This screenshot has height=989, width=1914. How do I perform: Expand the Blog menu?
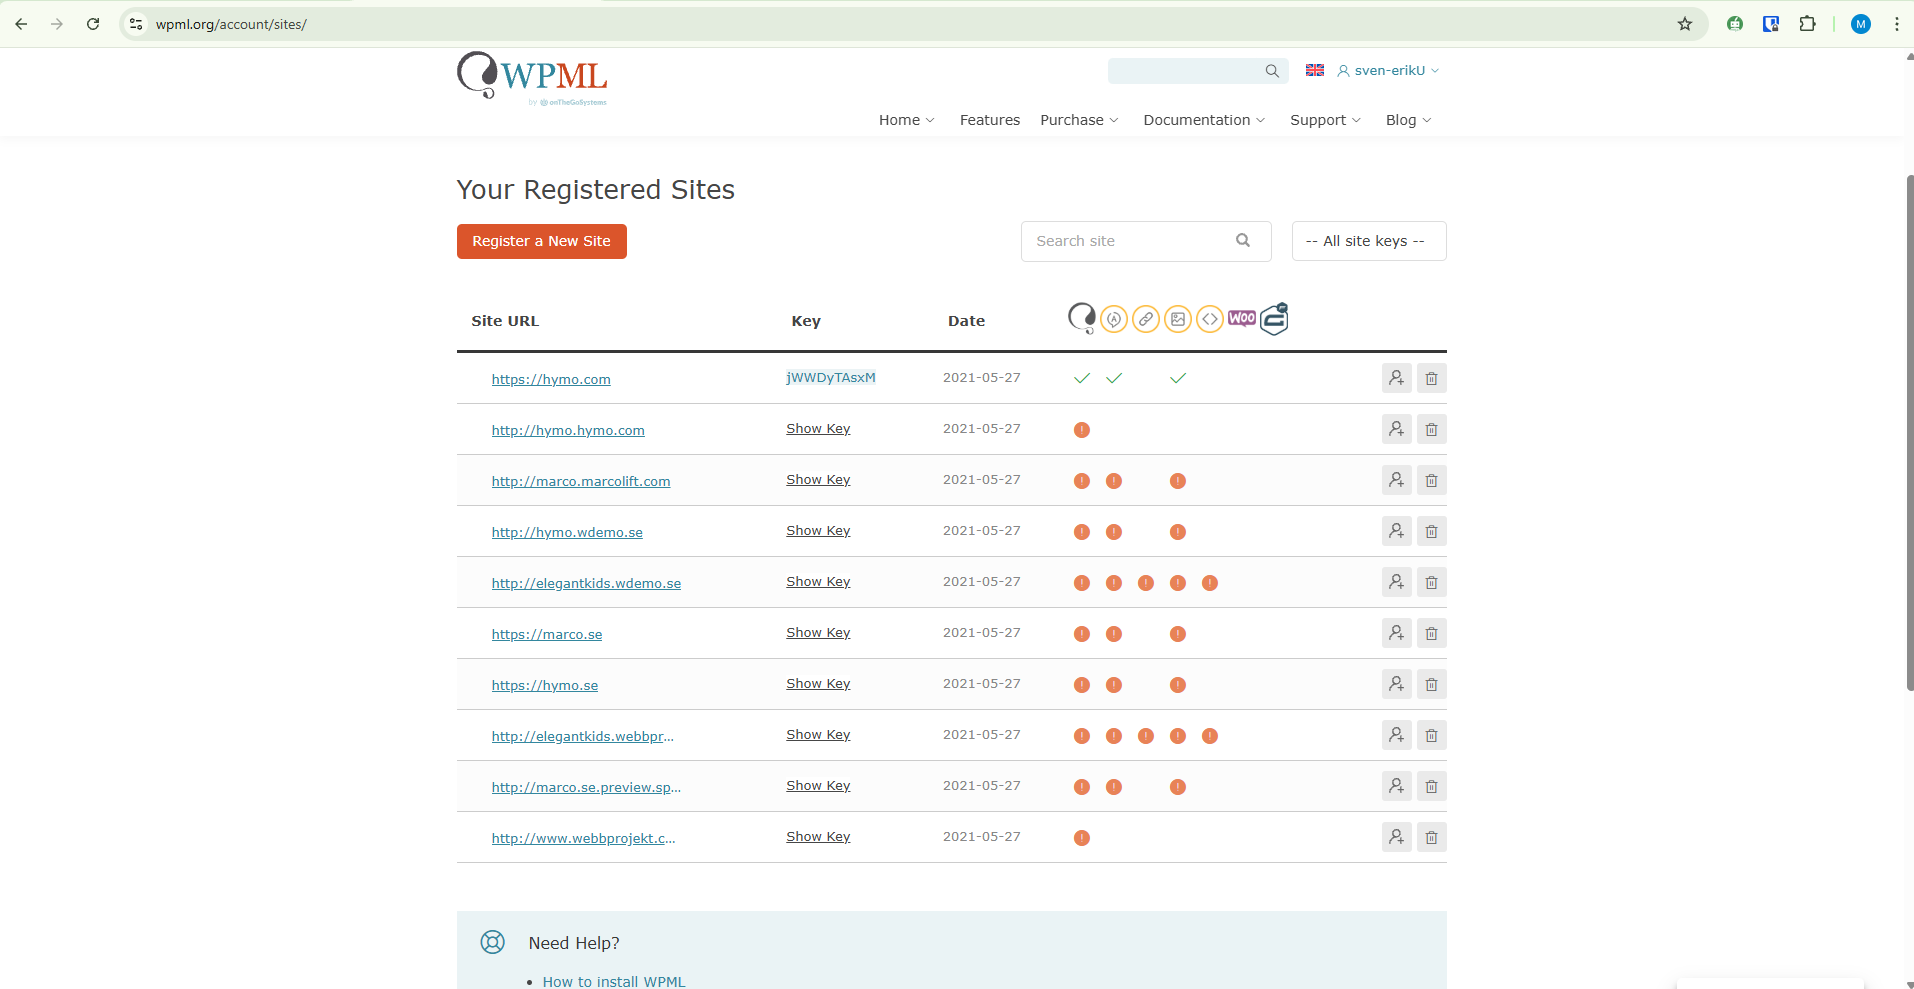pyautogui.click(x=1409, y=120)
